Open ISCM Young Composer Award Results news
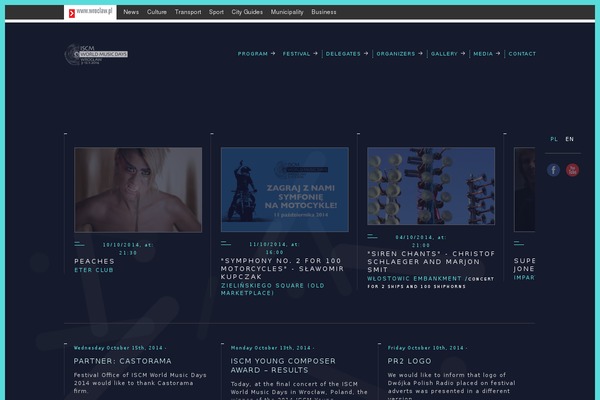The image size is (600, 400). [283, 366]
